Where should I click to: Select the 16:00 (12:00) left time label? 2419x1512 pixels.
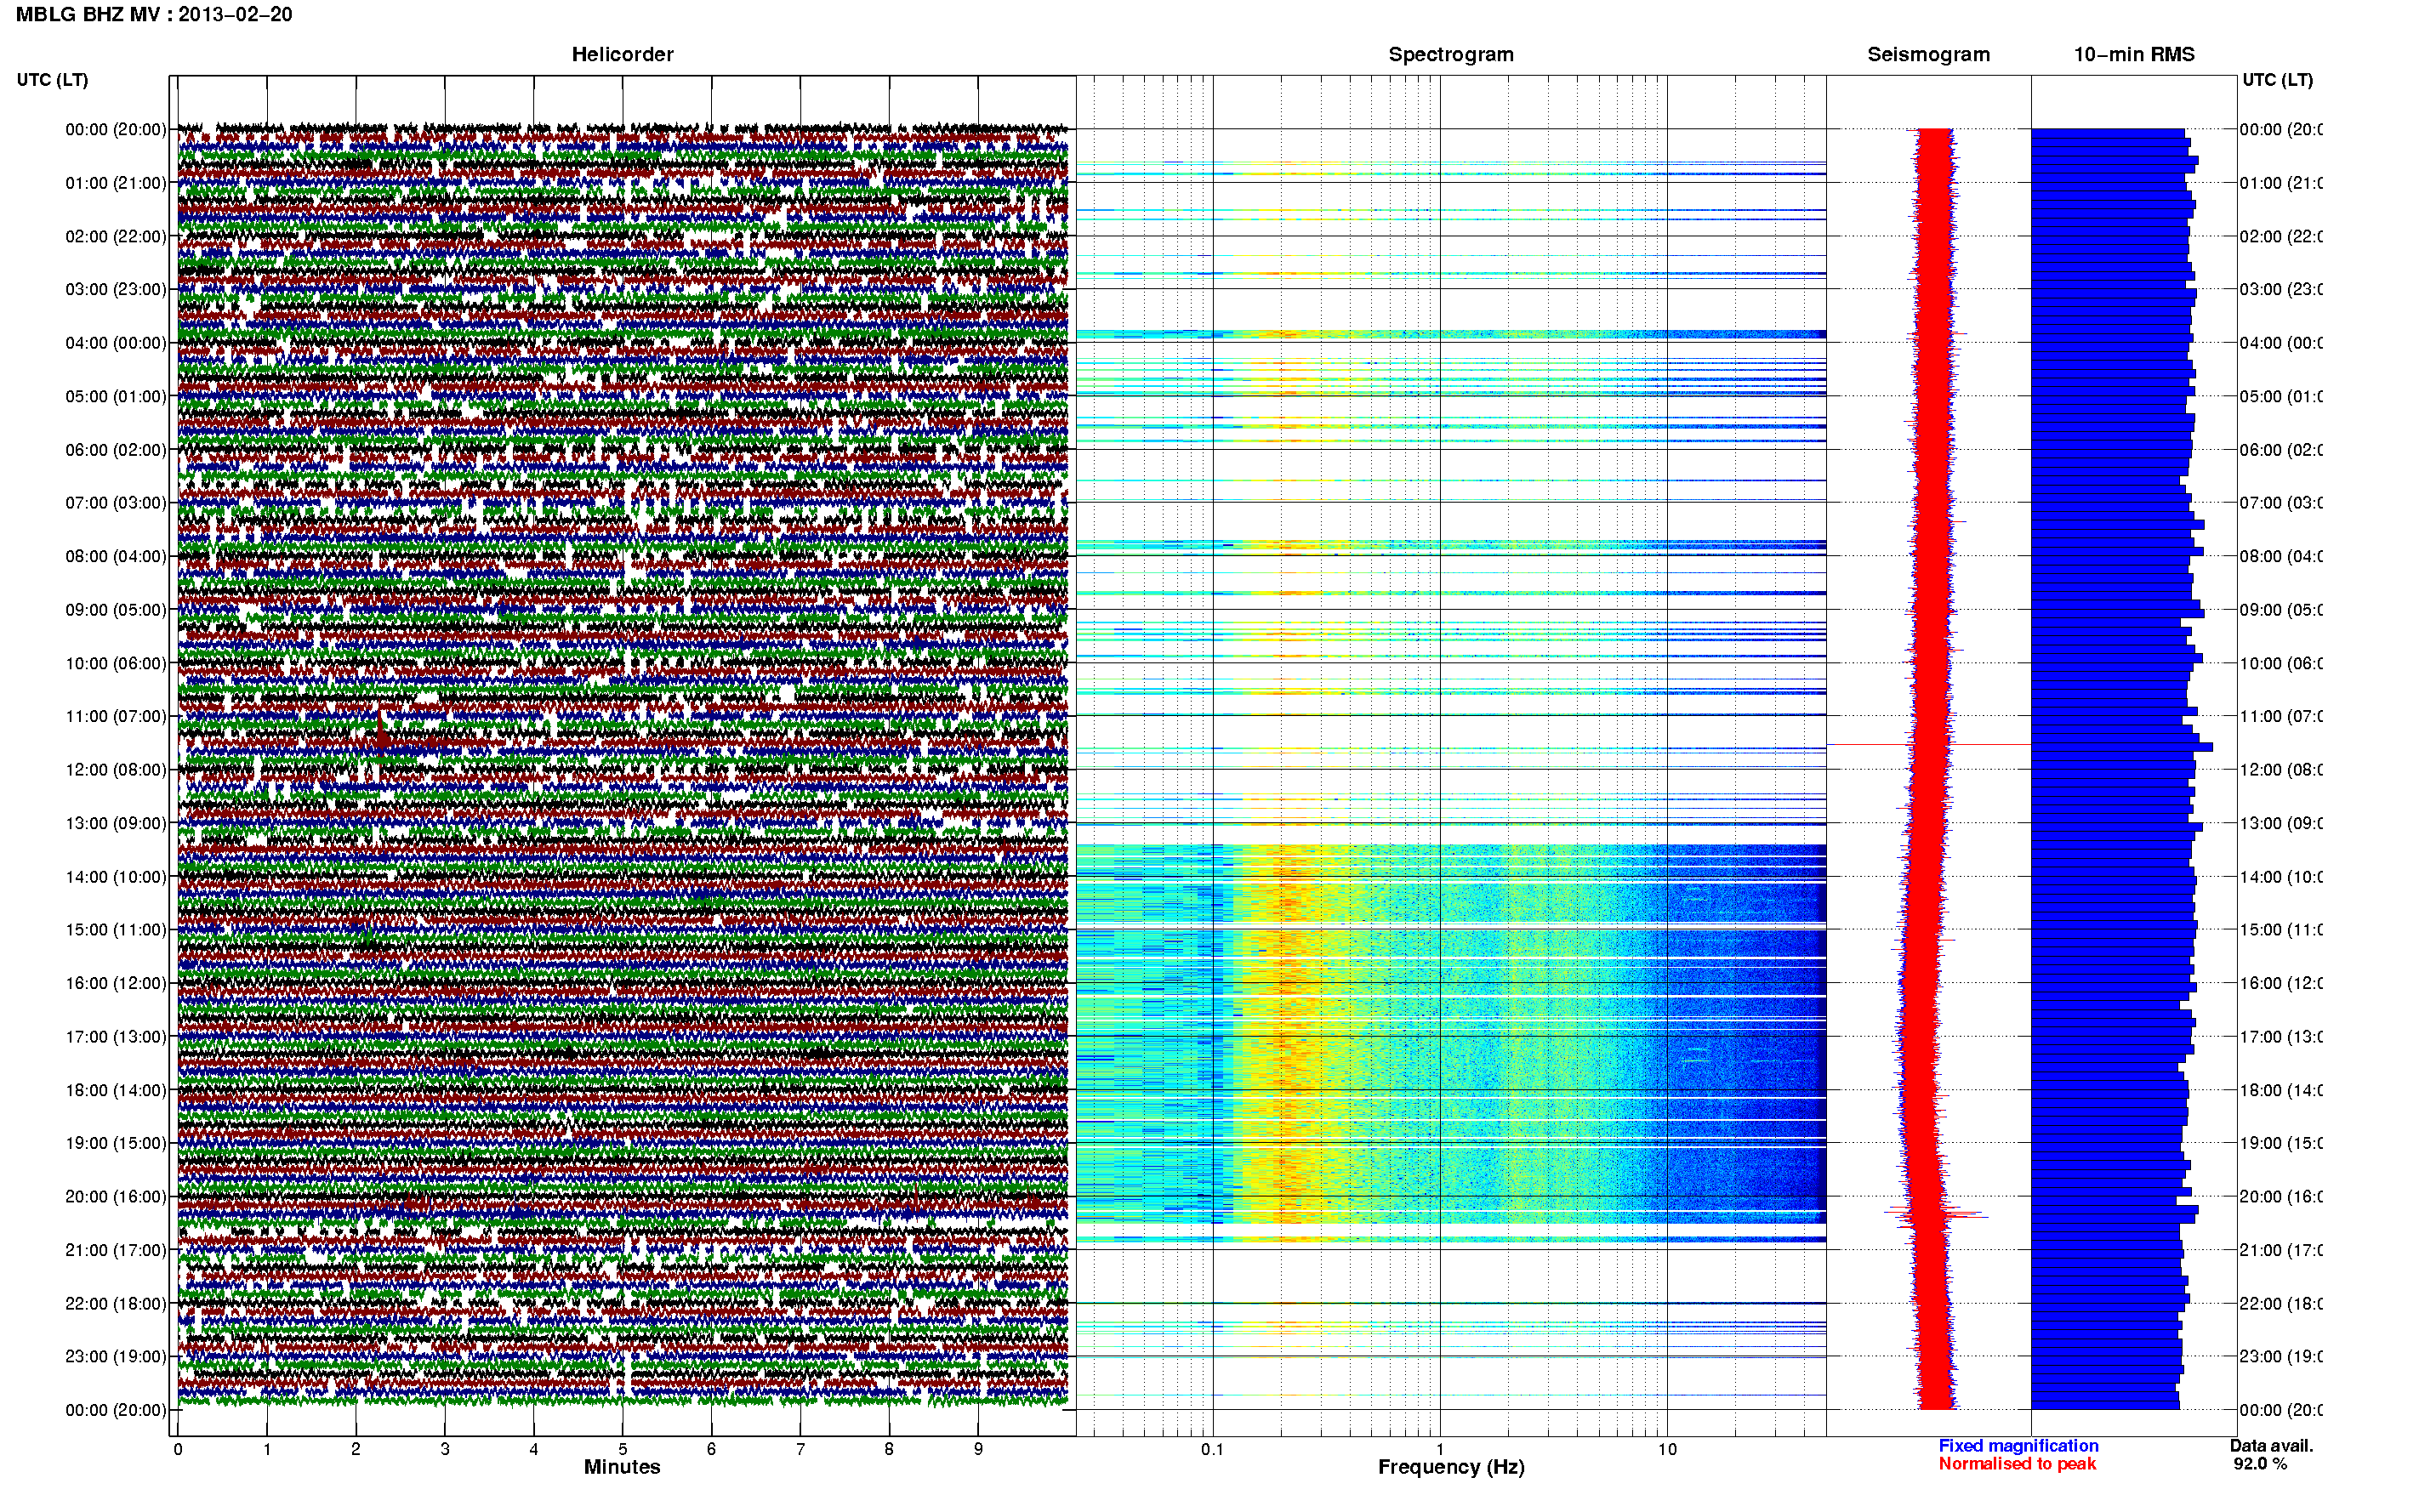click(x=116, y=983)
